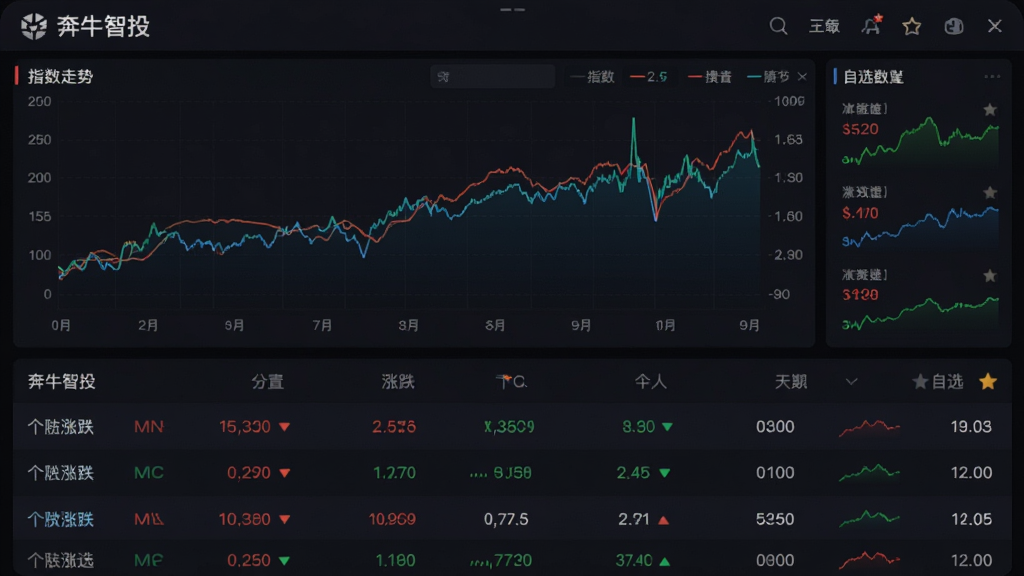Select the MC stock code
The height and width of the screenshot is (576, 1024).
pos(149,473)
